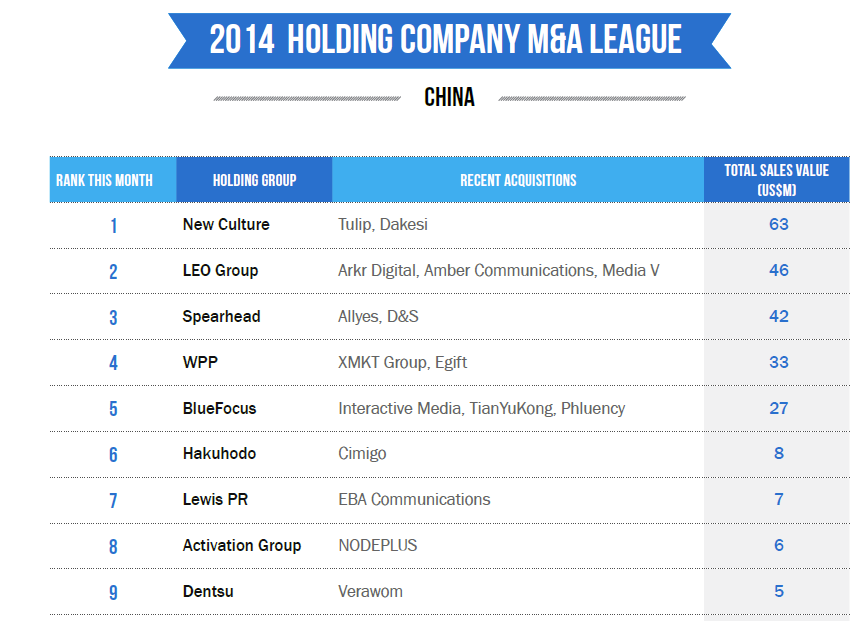
Task: Click the Total Sales Value column header
Action: point(776,180)
